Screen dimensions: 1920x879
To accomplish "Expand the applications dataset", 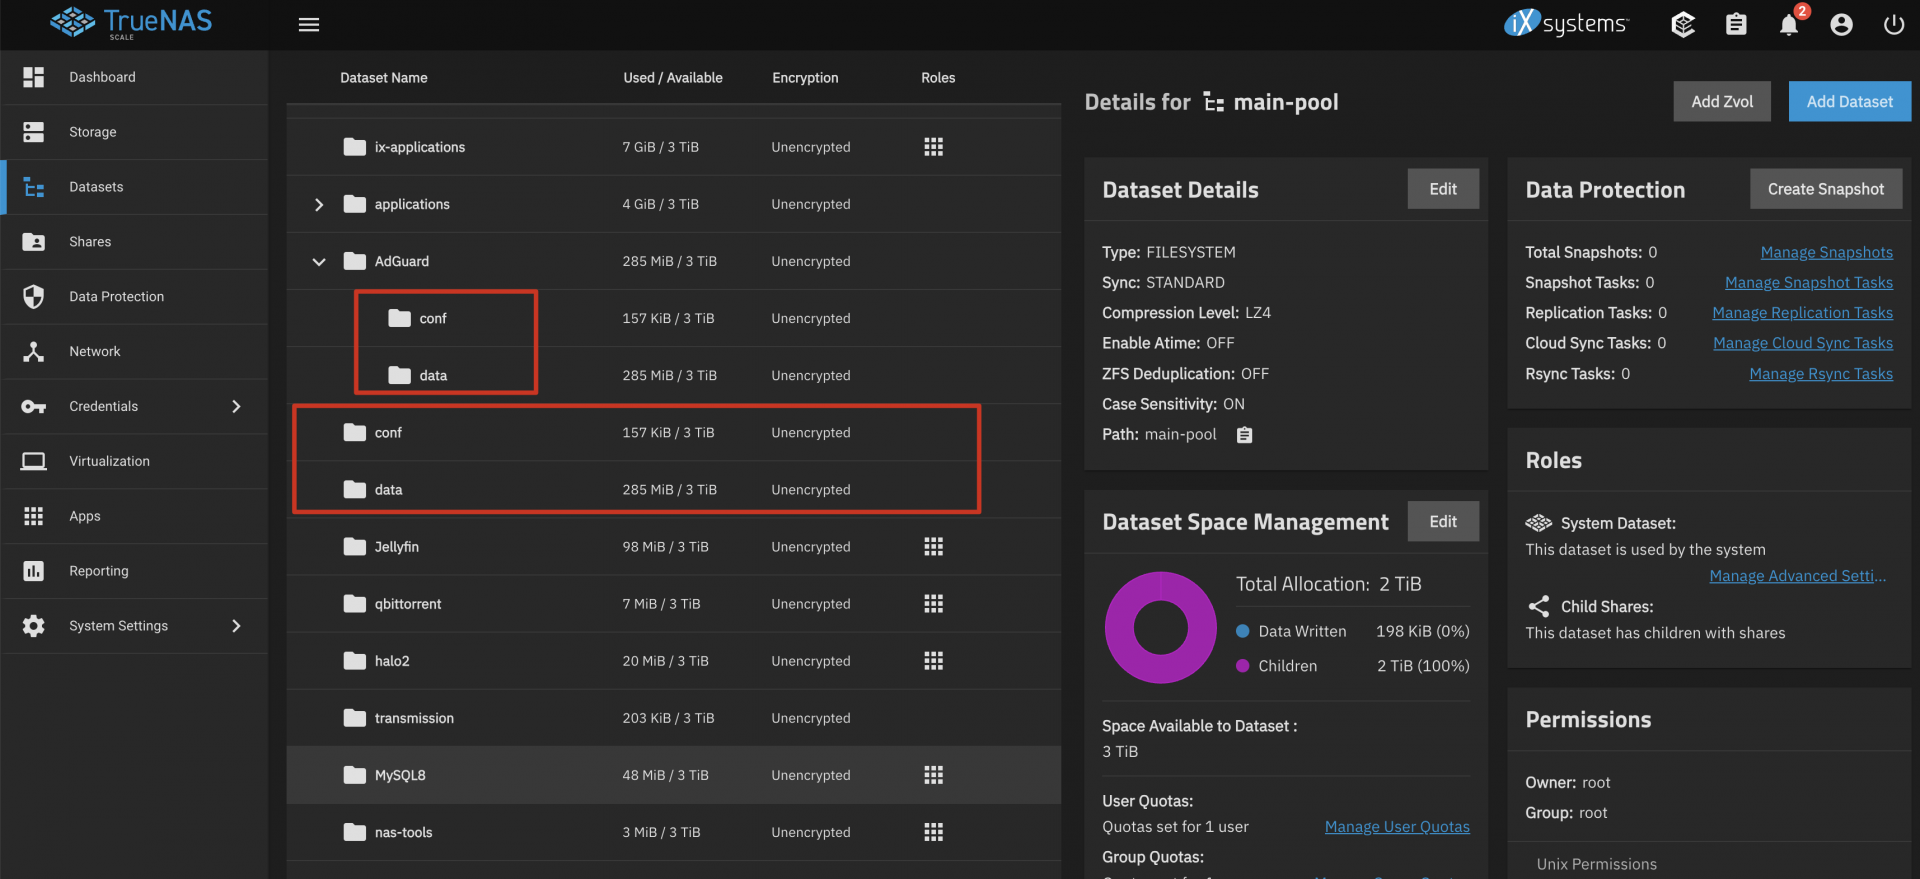I will (319, 204).
